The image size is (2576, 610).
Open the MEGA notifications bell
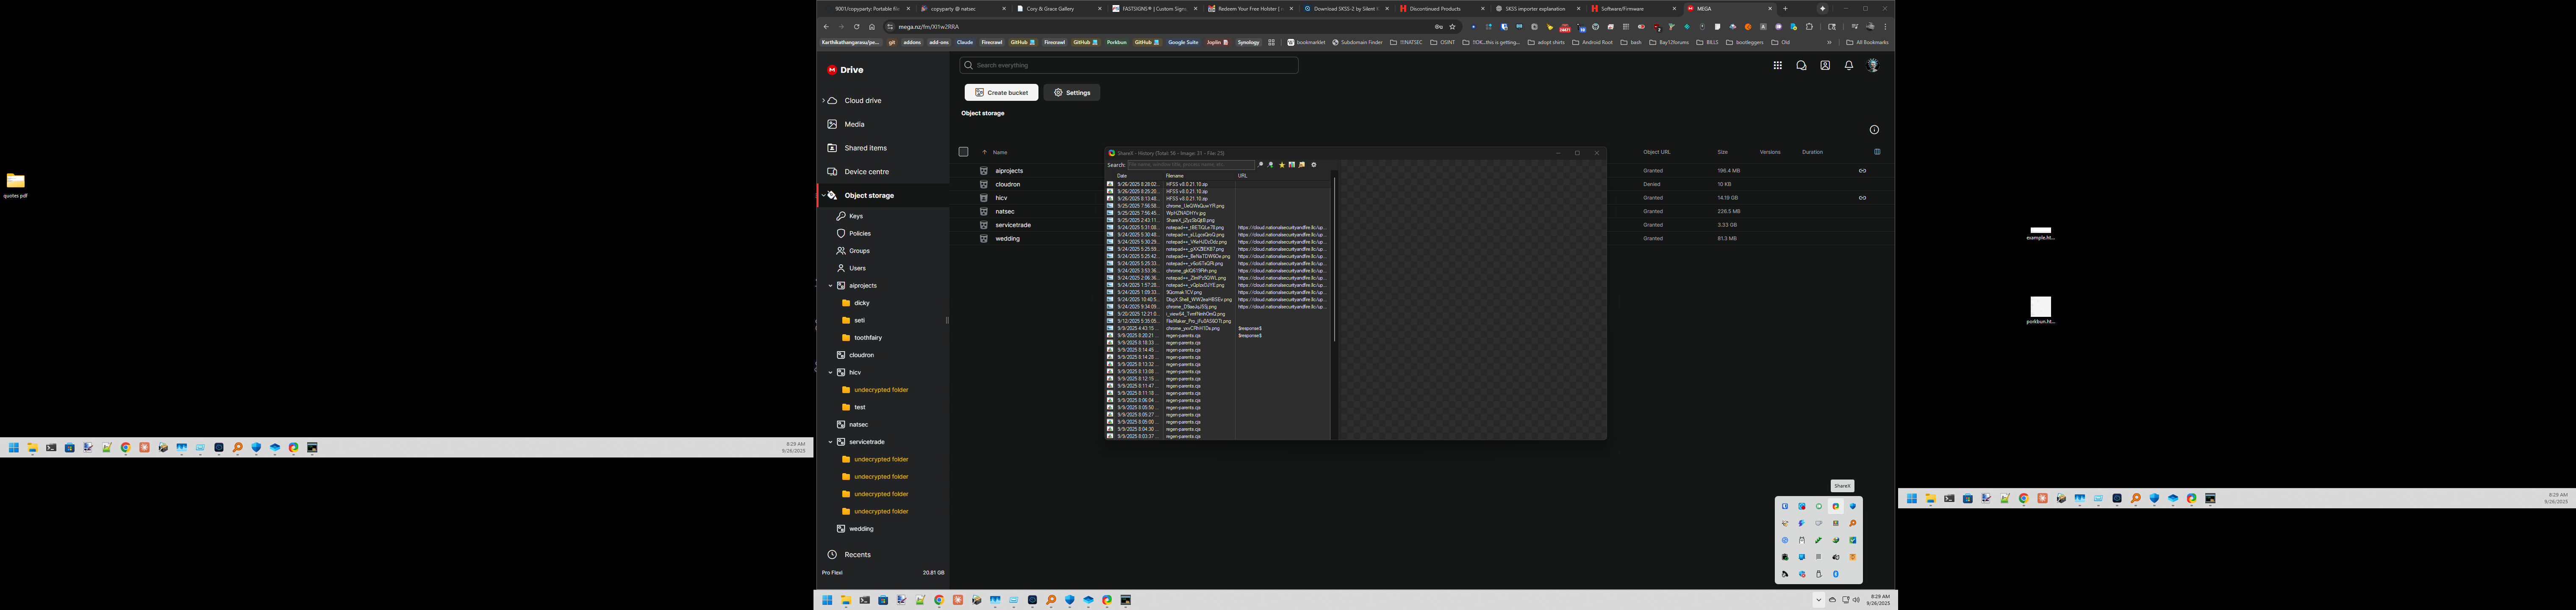pos(1849,65)
